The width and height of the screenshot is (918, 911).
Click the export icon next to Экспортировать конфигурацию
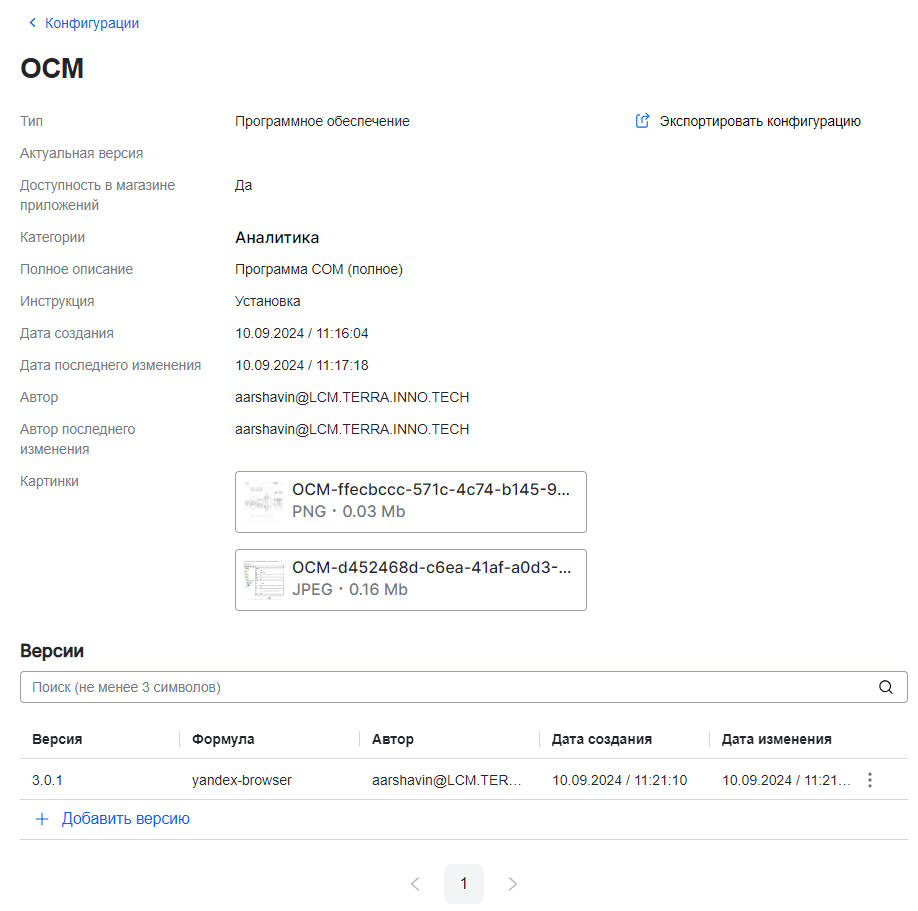point(643,121)
